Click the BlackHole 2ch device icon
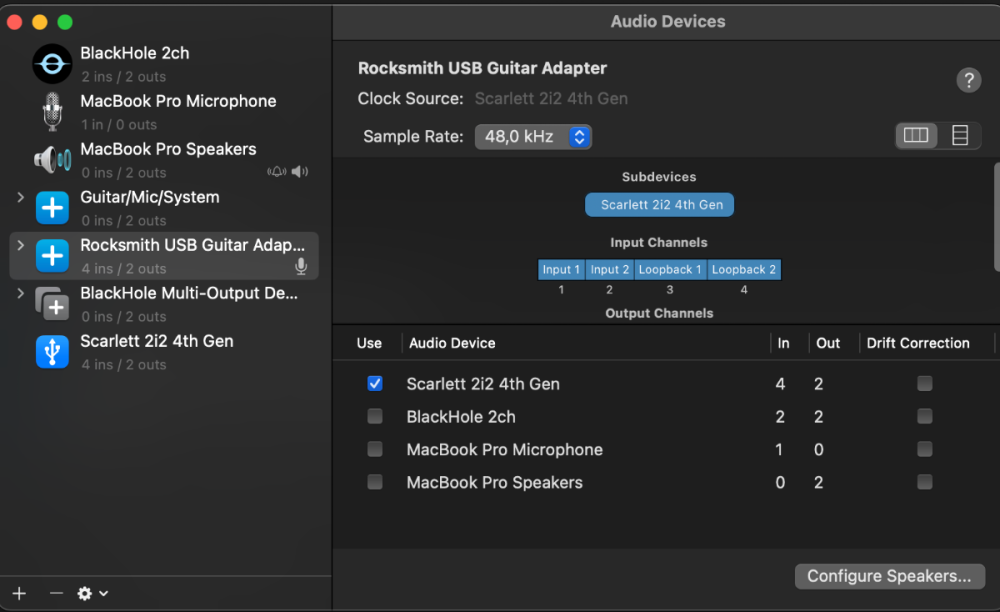Image resolution: width=1000 pixels, height=612 pixels. 52,64
